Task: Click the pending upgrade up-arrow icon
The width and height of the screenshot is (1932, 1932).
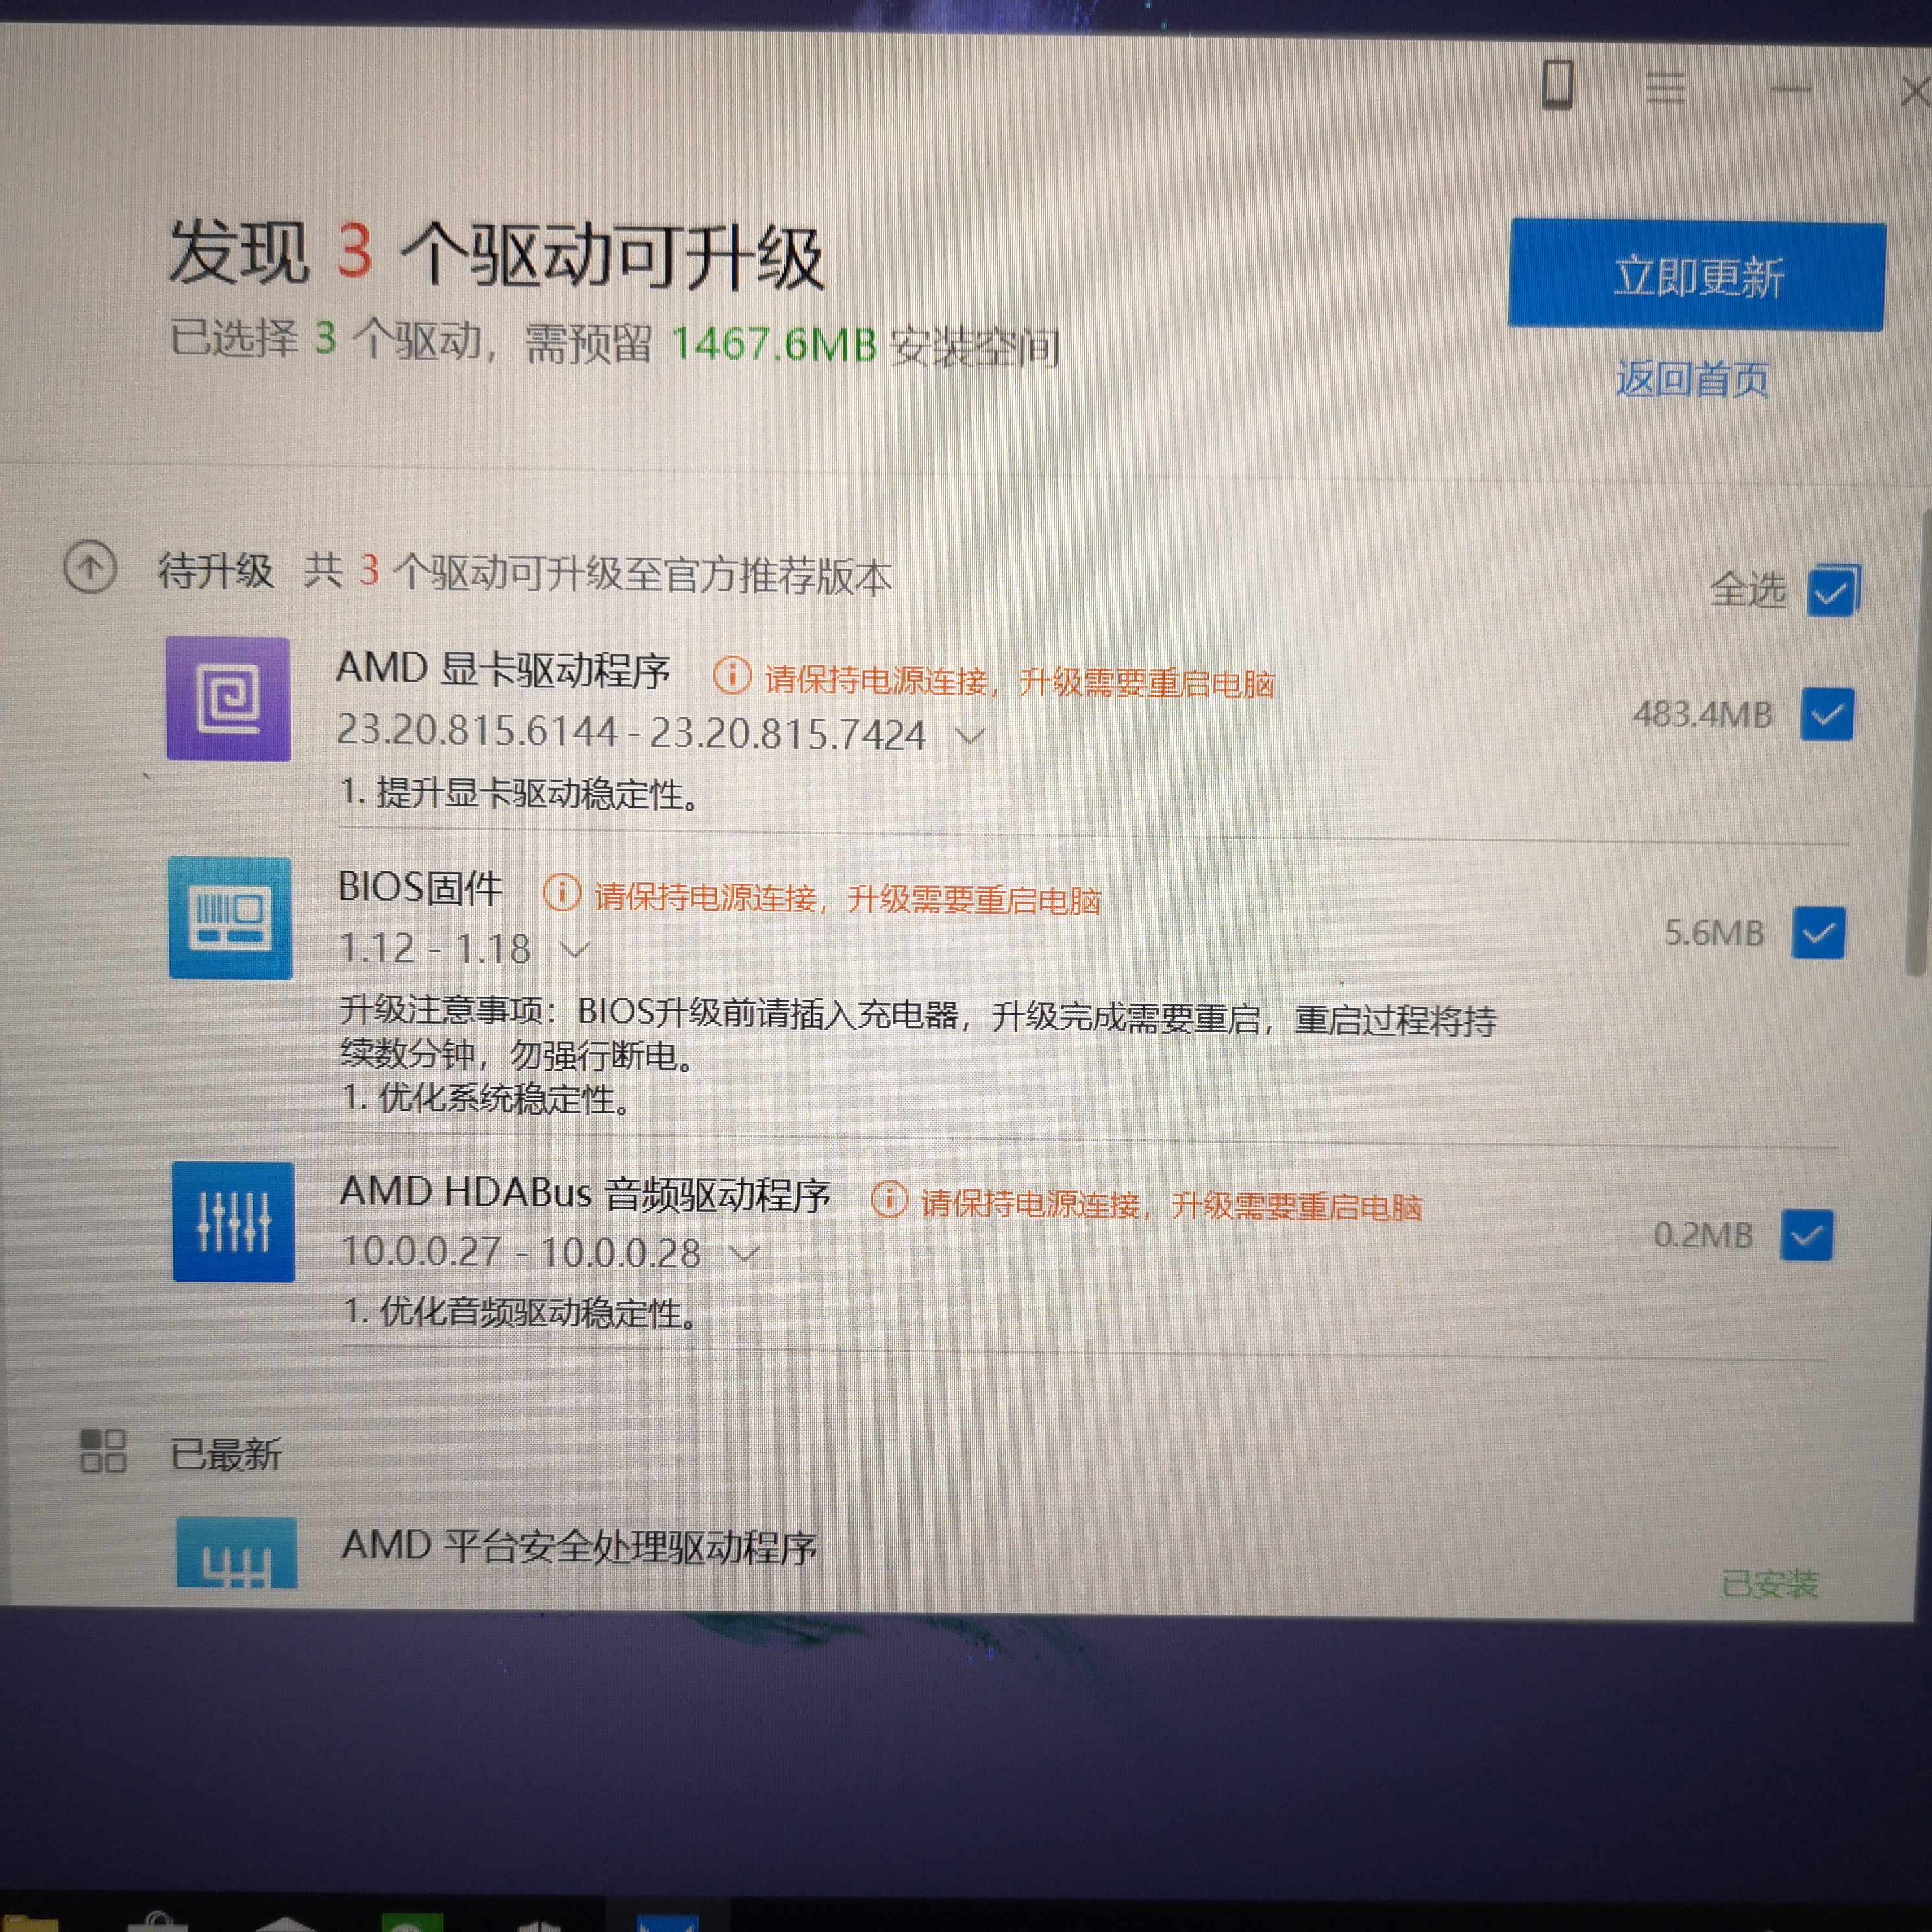Action: pos(90,568)
